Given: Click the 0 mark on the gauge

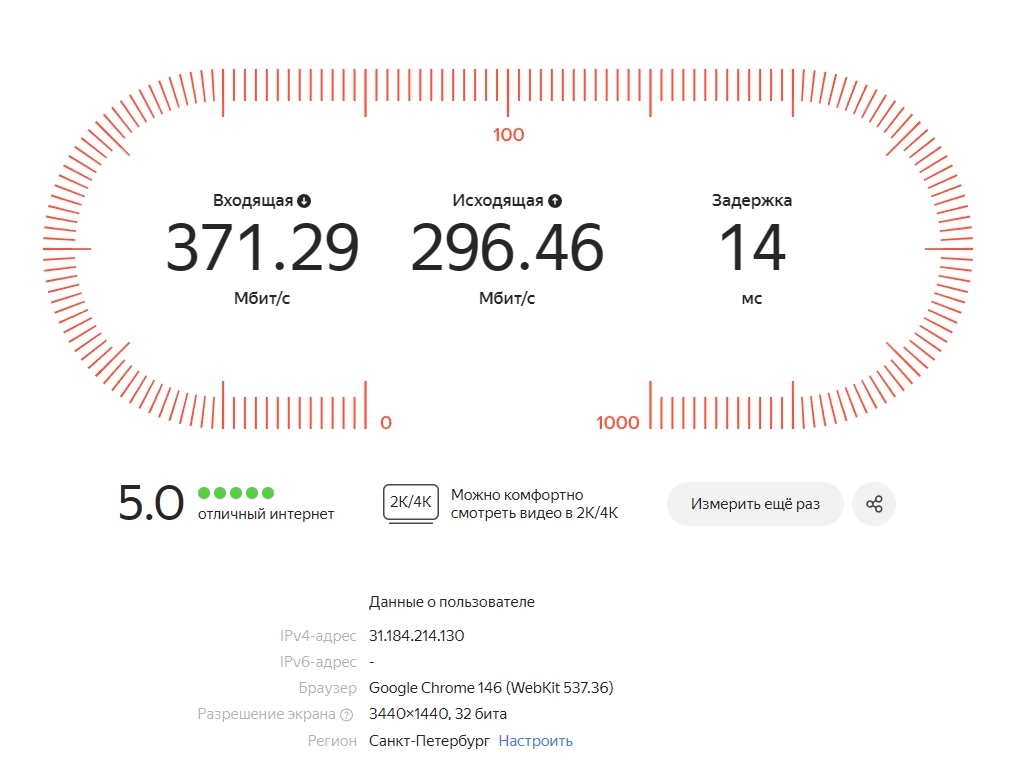Looking at the screenshot, I should pyautogui.click(x=386, y=423).
